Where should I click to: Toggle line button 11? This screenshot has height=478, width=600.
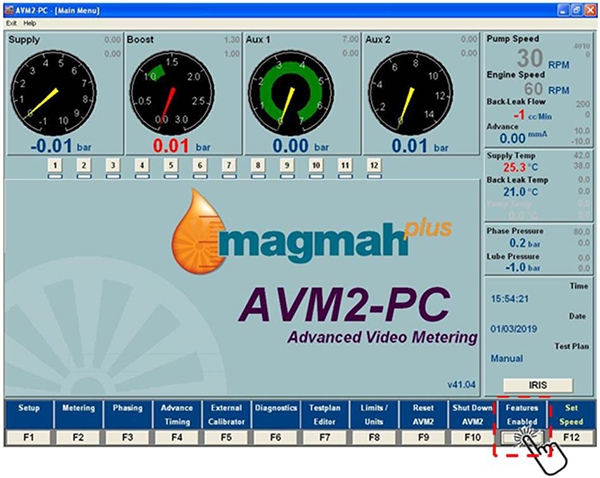pyautogui.click(x=345, y=165)
